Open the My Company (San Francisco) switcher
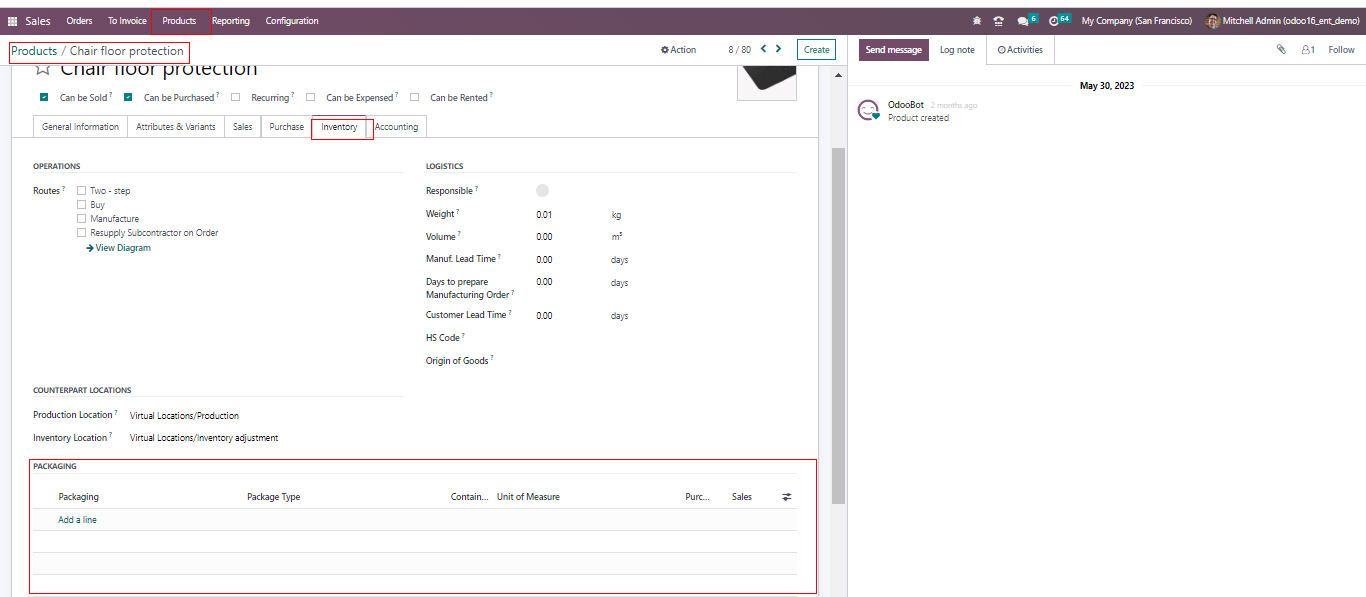1366x597 pixels. pos(1136,21)
